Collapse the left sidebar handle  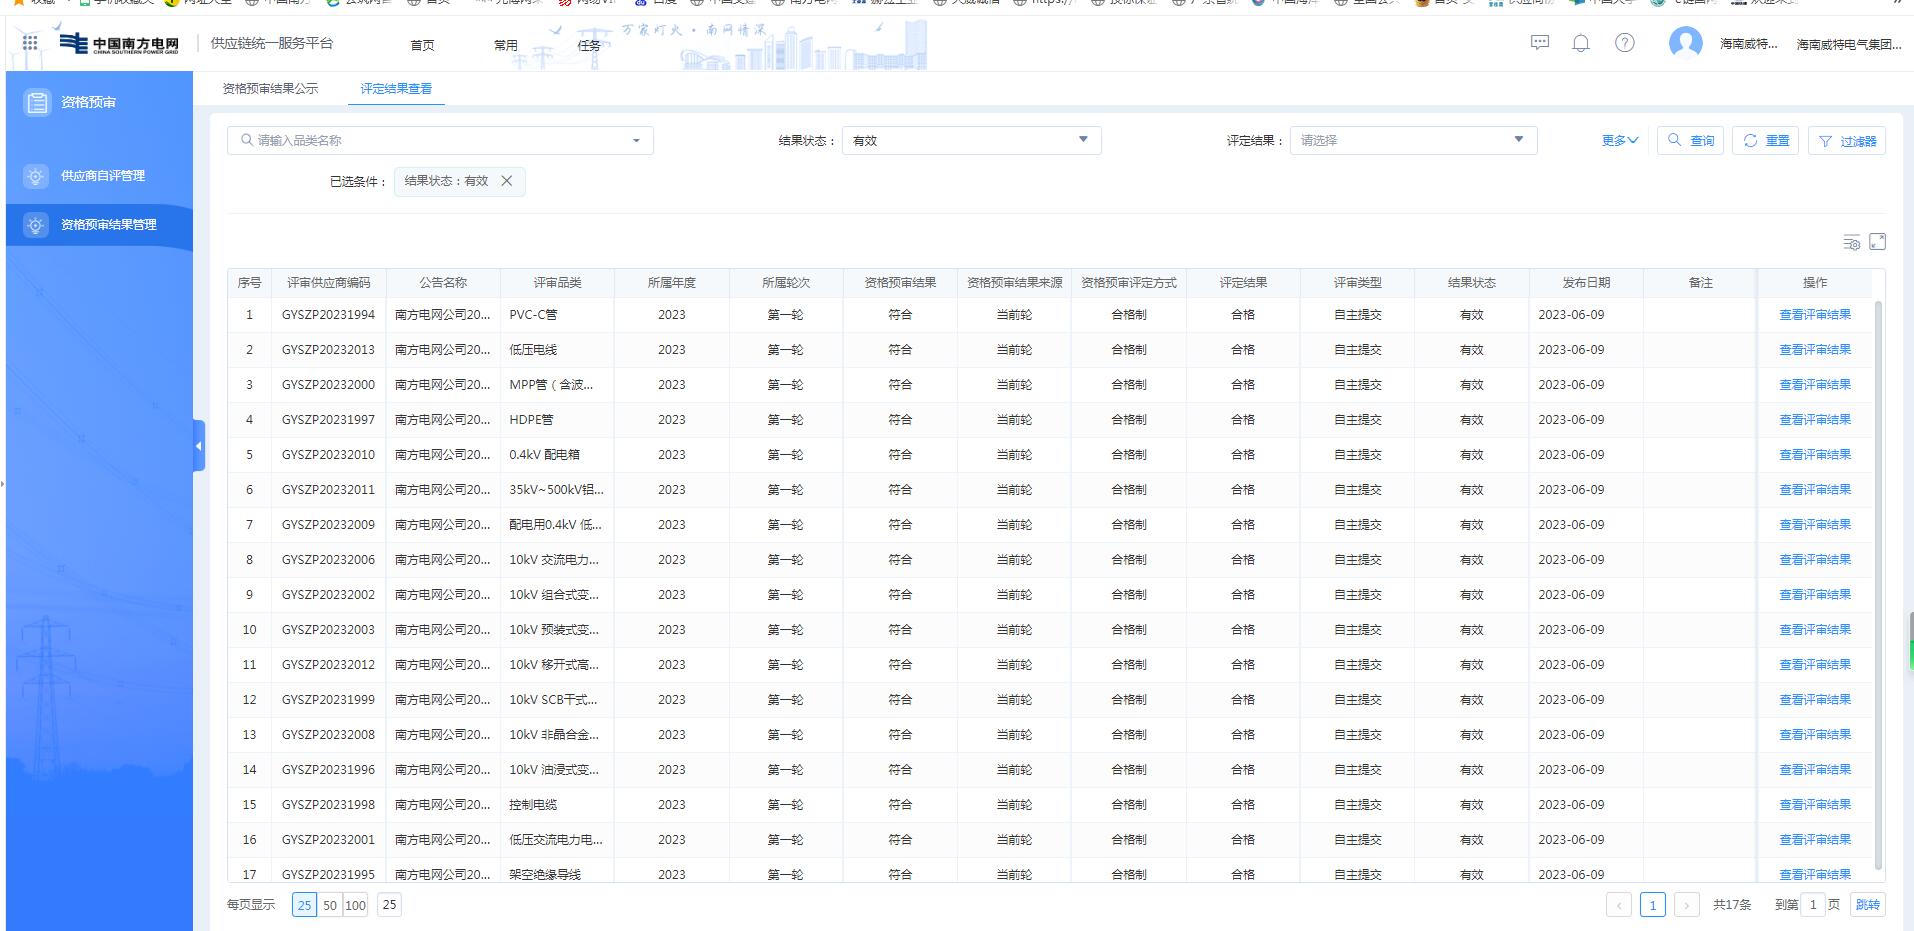click(199, 446)
